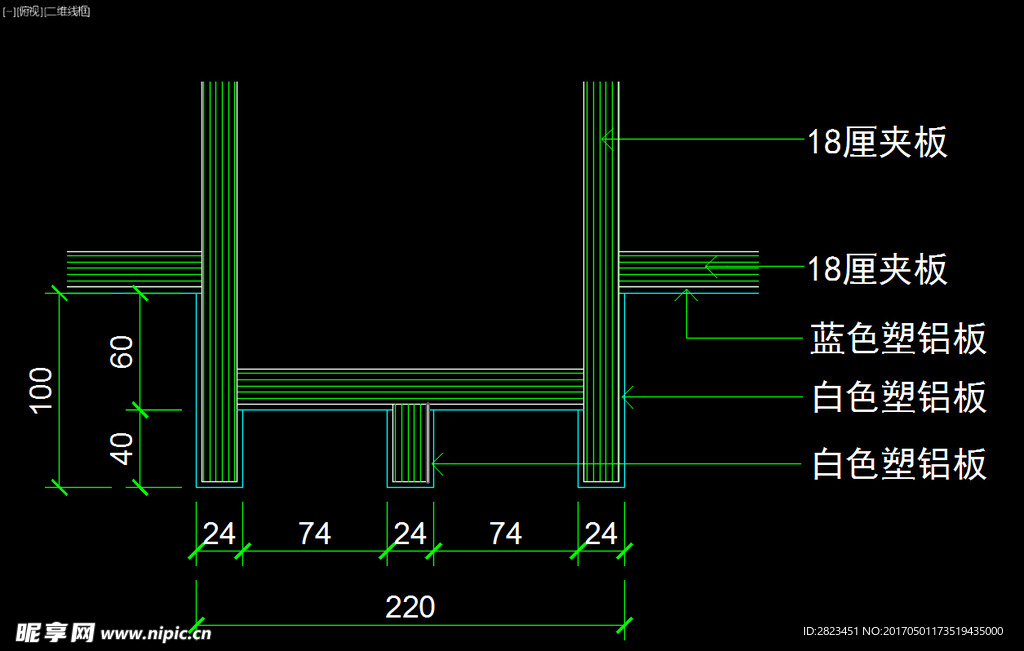Image resolution: width=1024 pixels, height=651 pixels.
Task: Pick the right 74 dimension value
Action: click(x=505, y=534)
